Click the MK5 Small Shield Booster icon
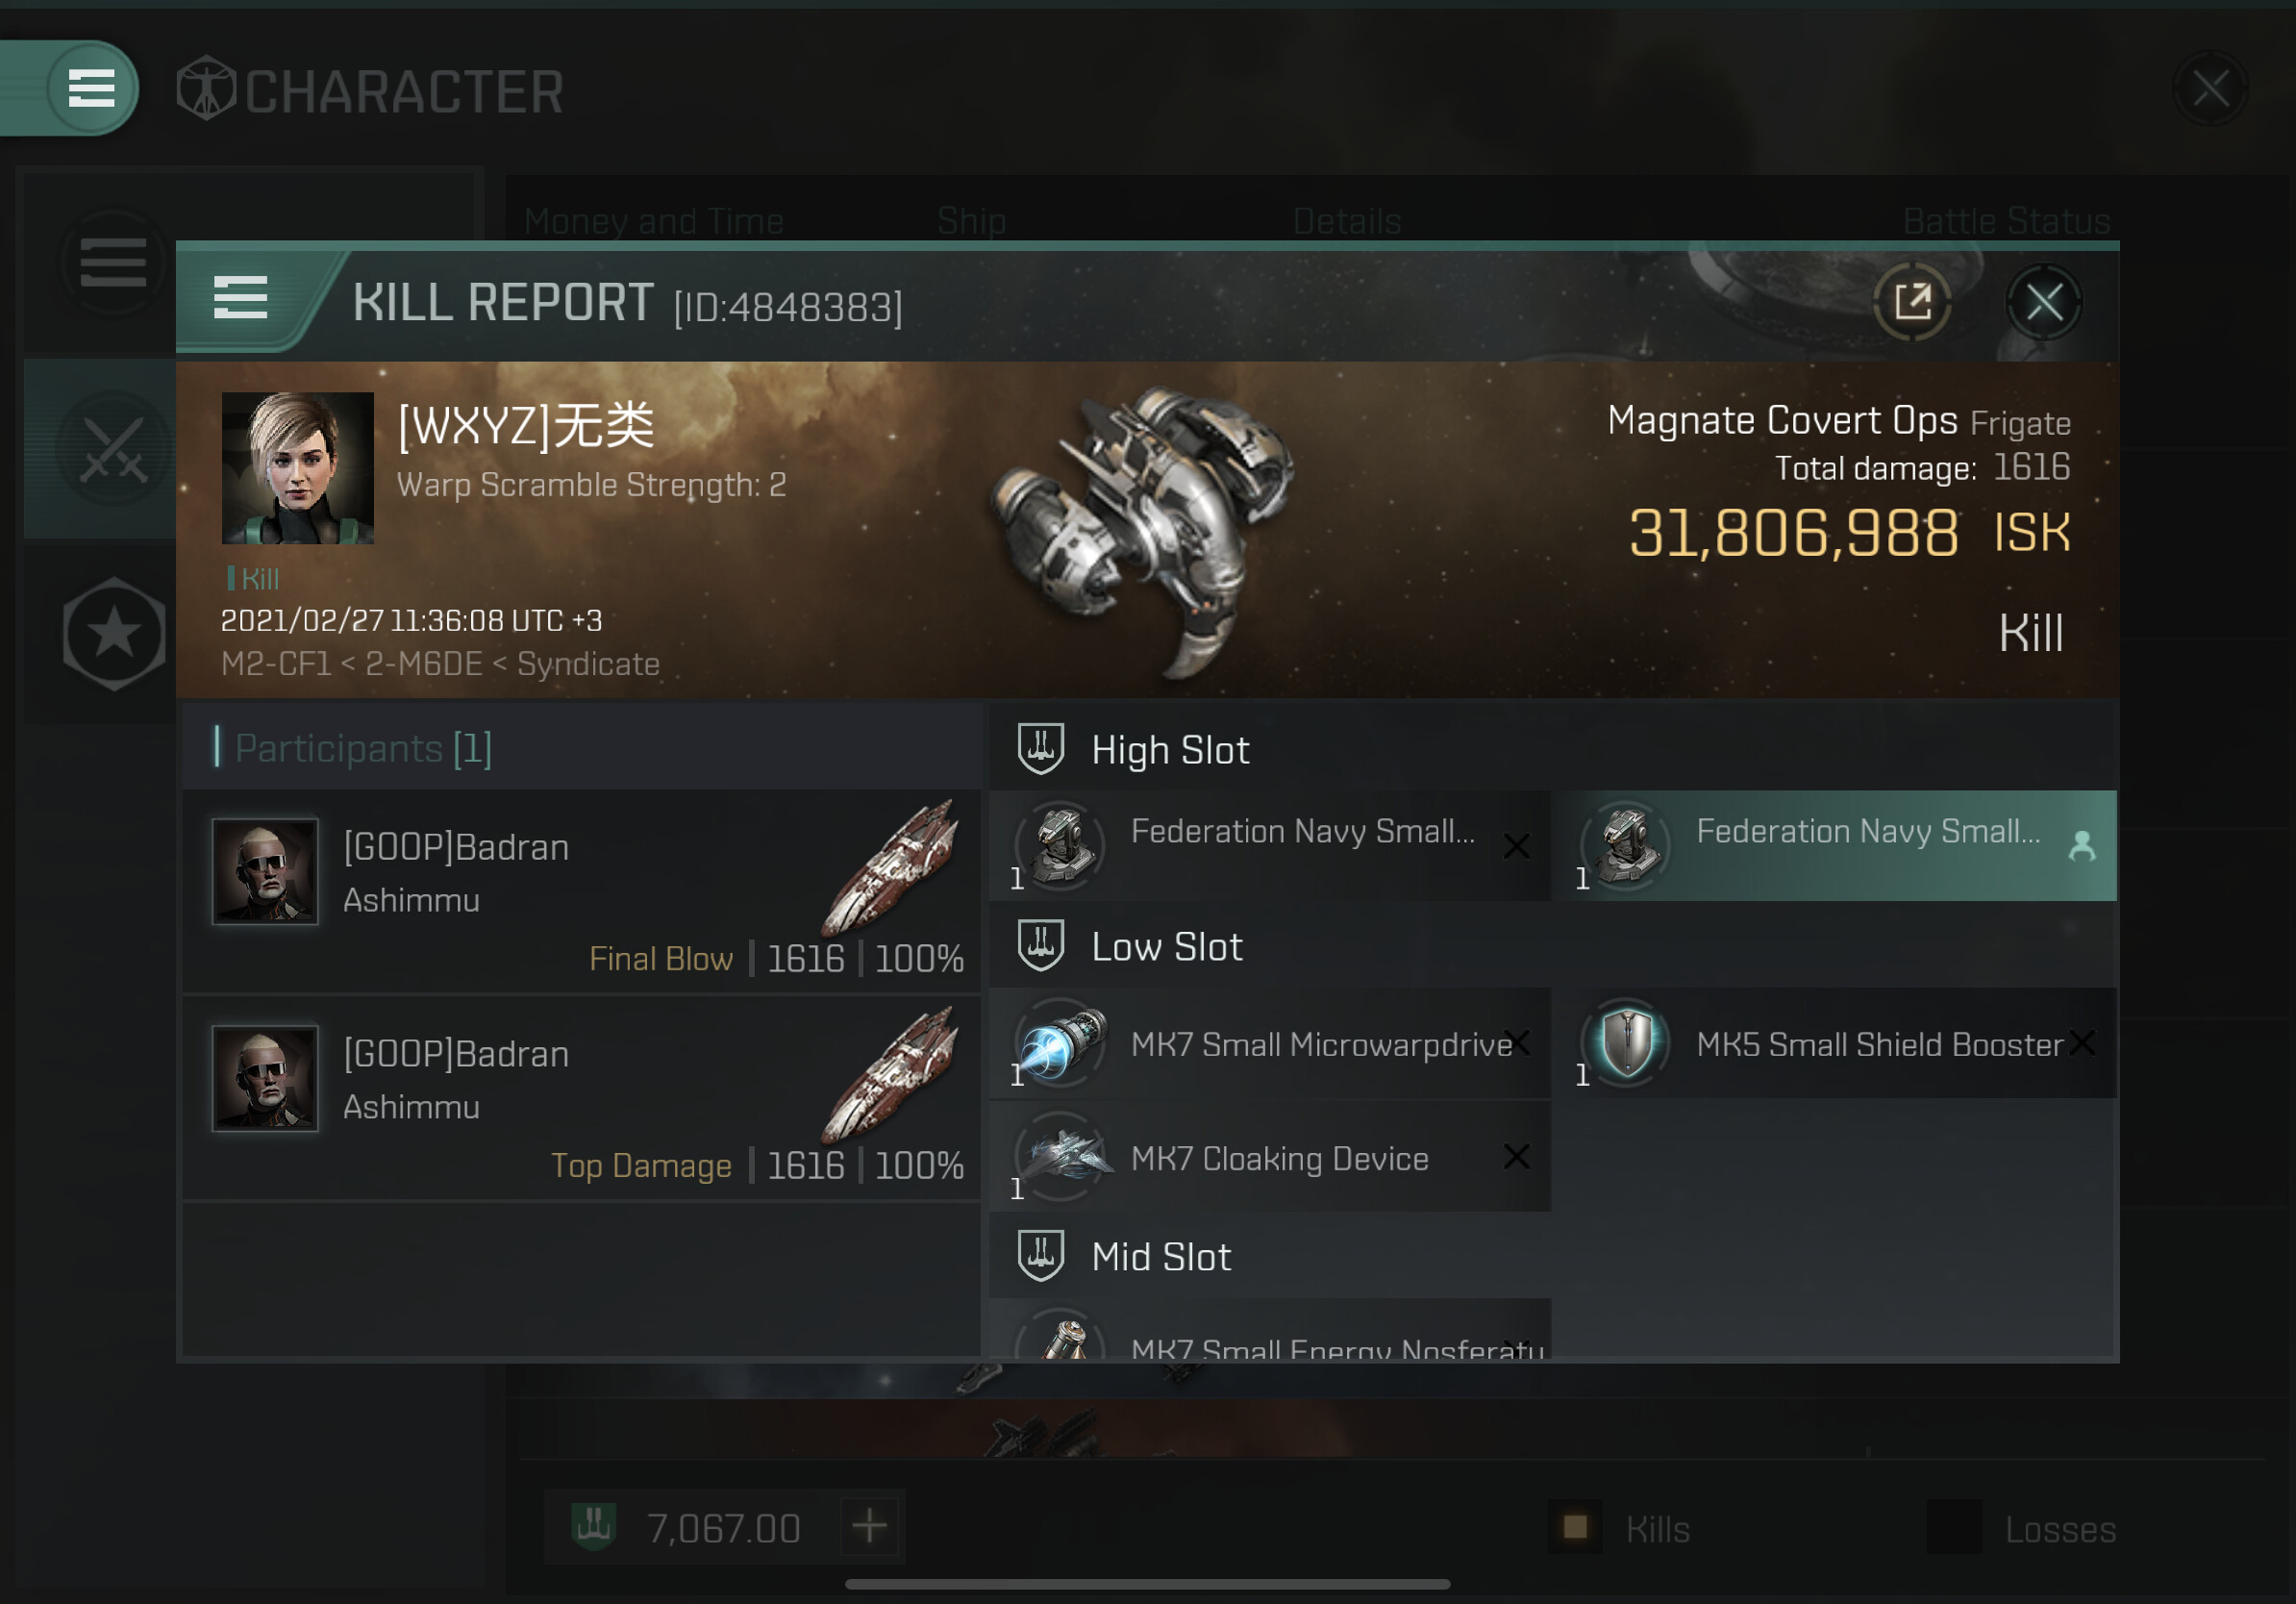 (x=1627, y=1044)
